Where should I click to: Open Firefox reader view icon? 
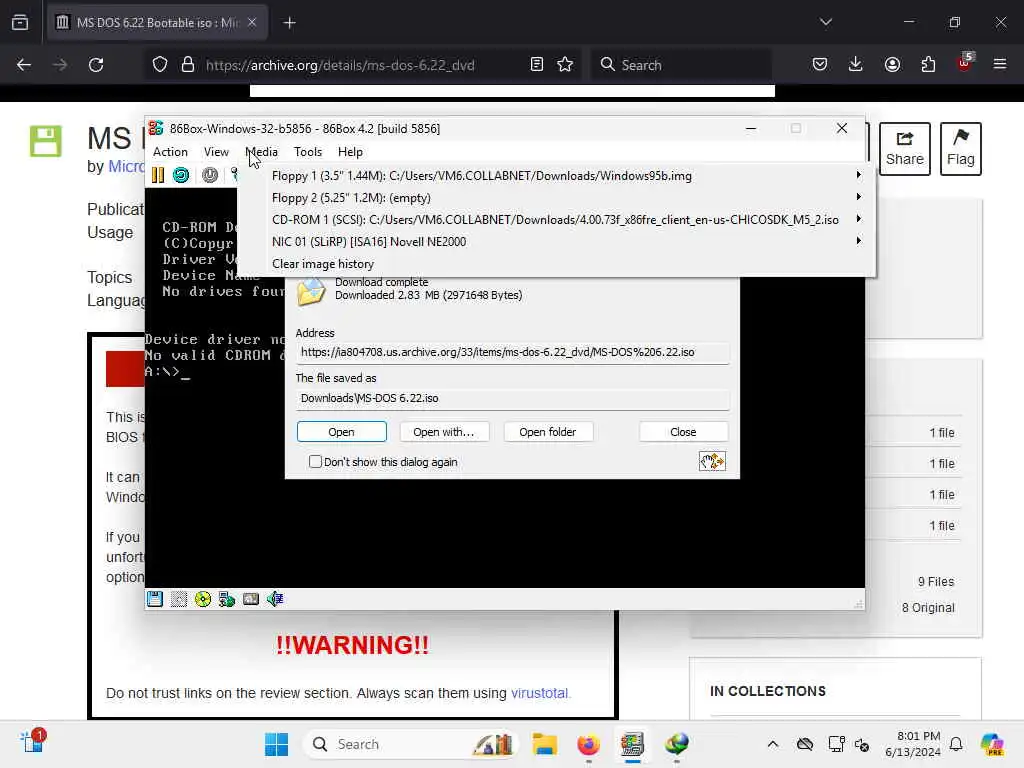[537, 65]
